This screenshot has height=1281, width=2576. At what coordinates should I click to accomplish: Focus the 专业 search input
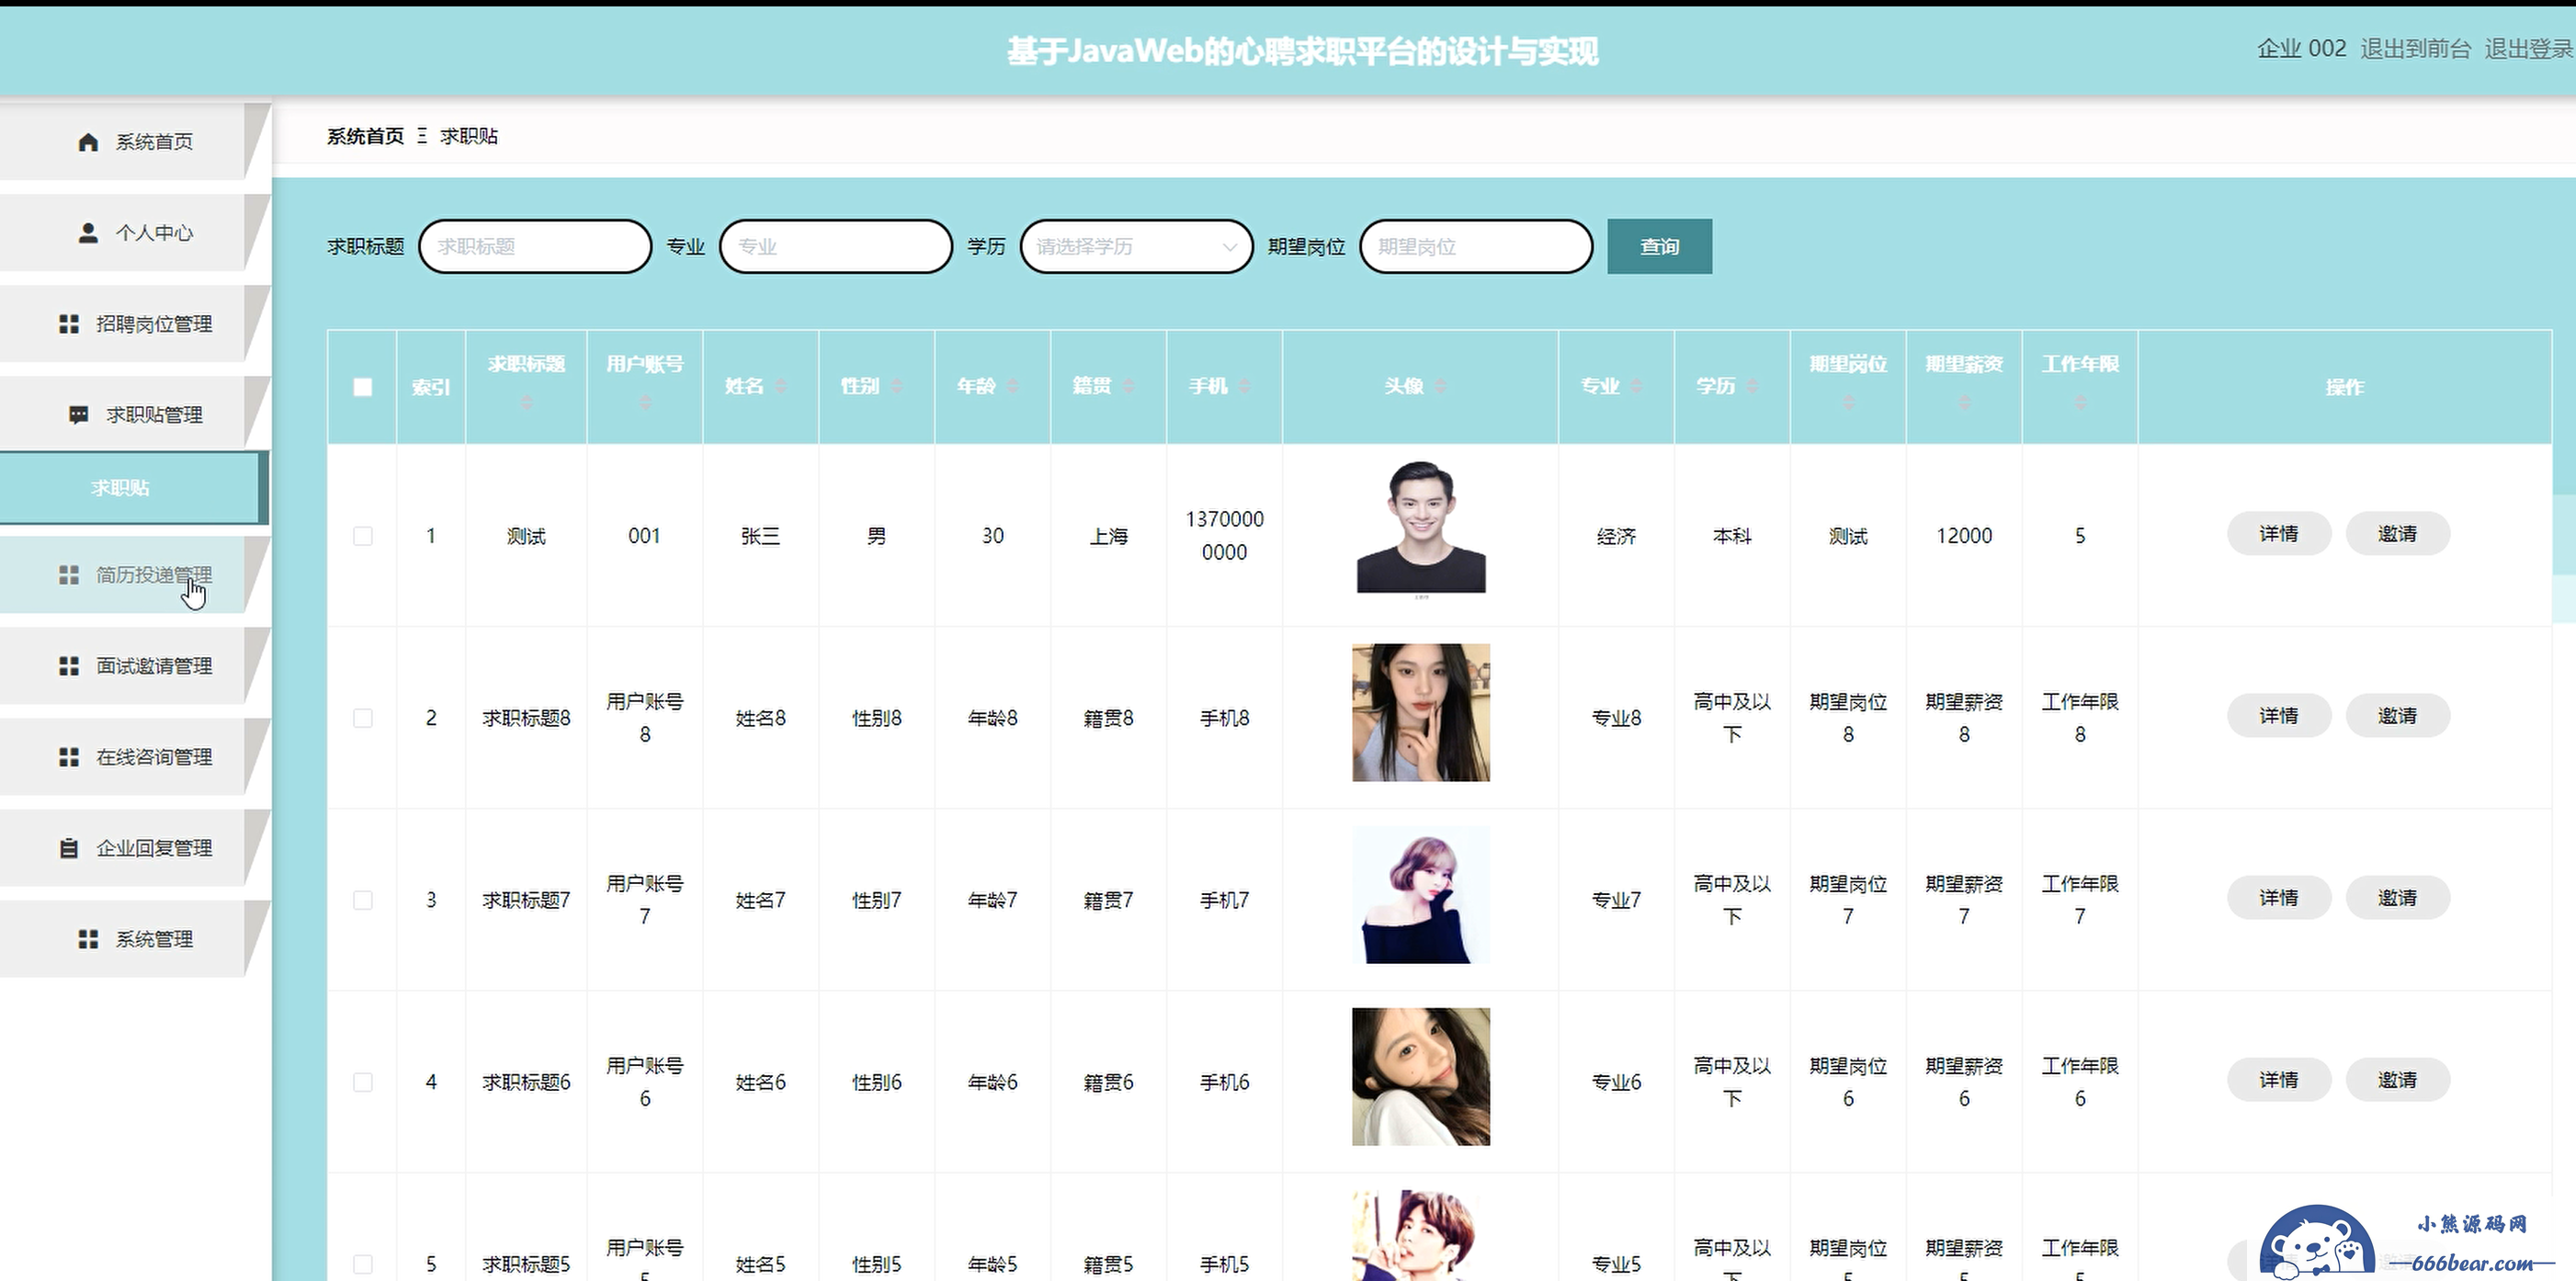(x=836, y=246)
